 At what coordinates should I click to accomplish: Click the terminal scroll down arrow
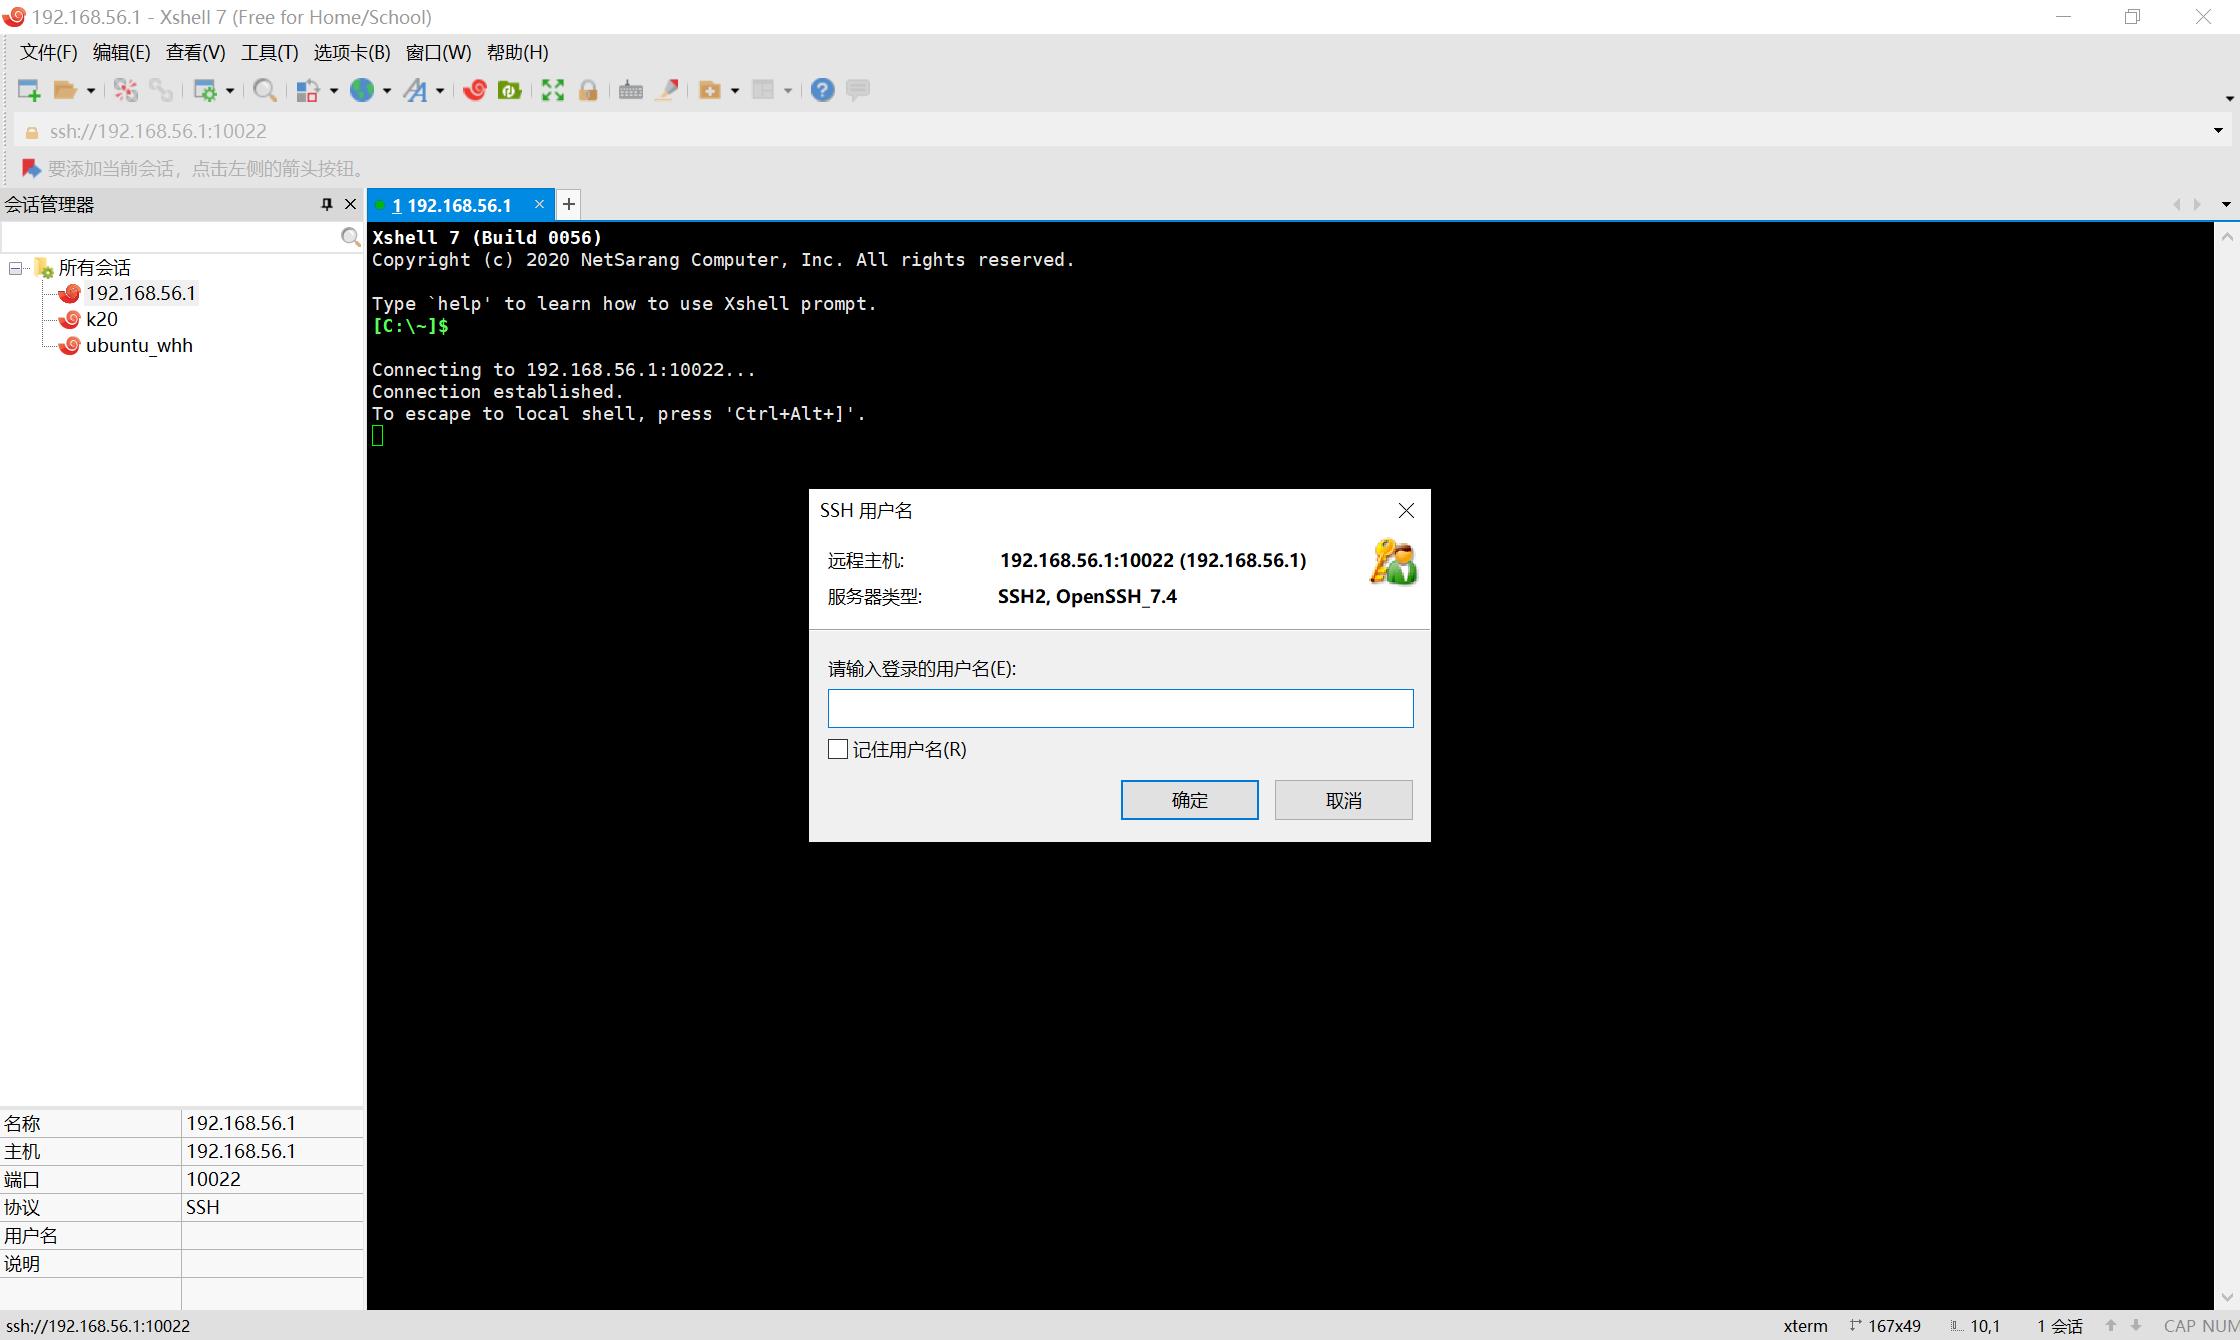2227,1297
